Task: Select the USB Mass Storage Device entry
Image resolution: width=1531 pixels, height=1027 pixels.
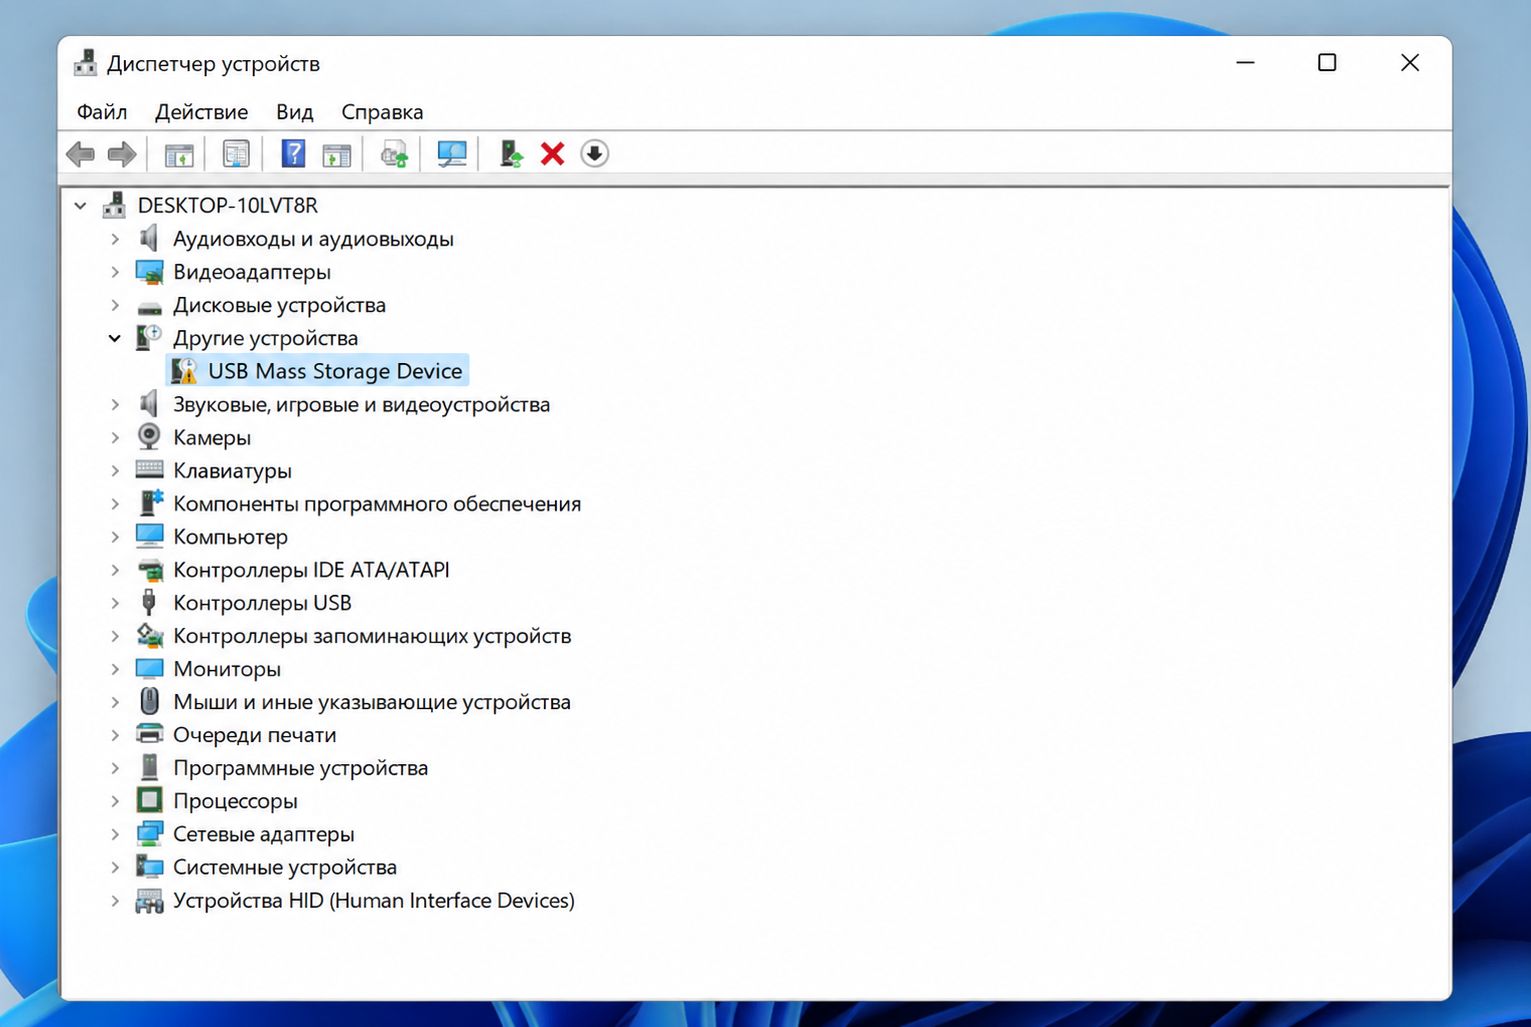Action: (x=335, y=371)
